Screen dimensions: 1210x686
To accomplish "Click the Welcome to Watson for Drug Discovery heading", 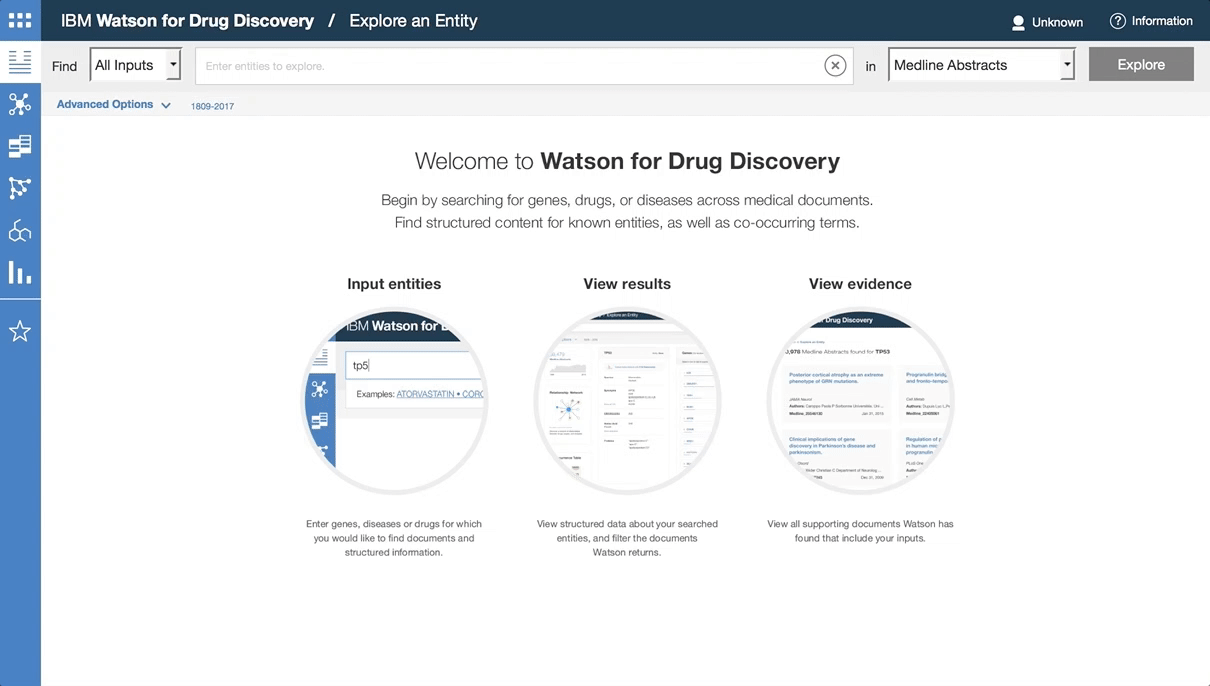I will (627, 161).
